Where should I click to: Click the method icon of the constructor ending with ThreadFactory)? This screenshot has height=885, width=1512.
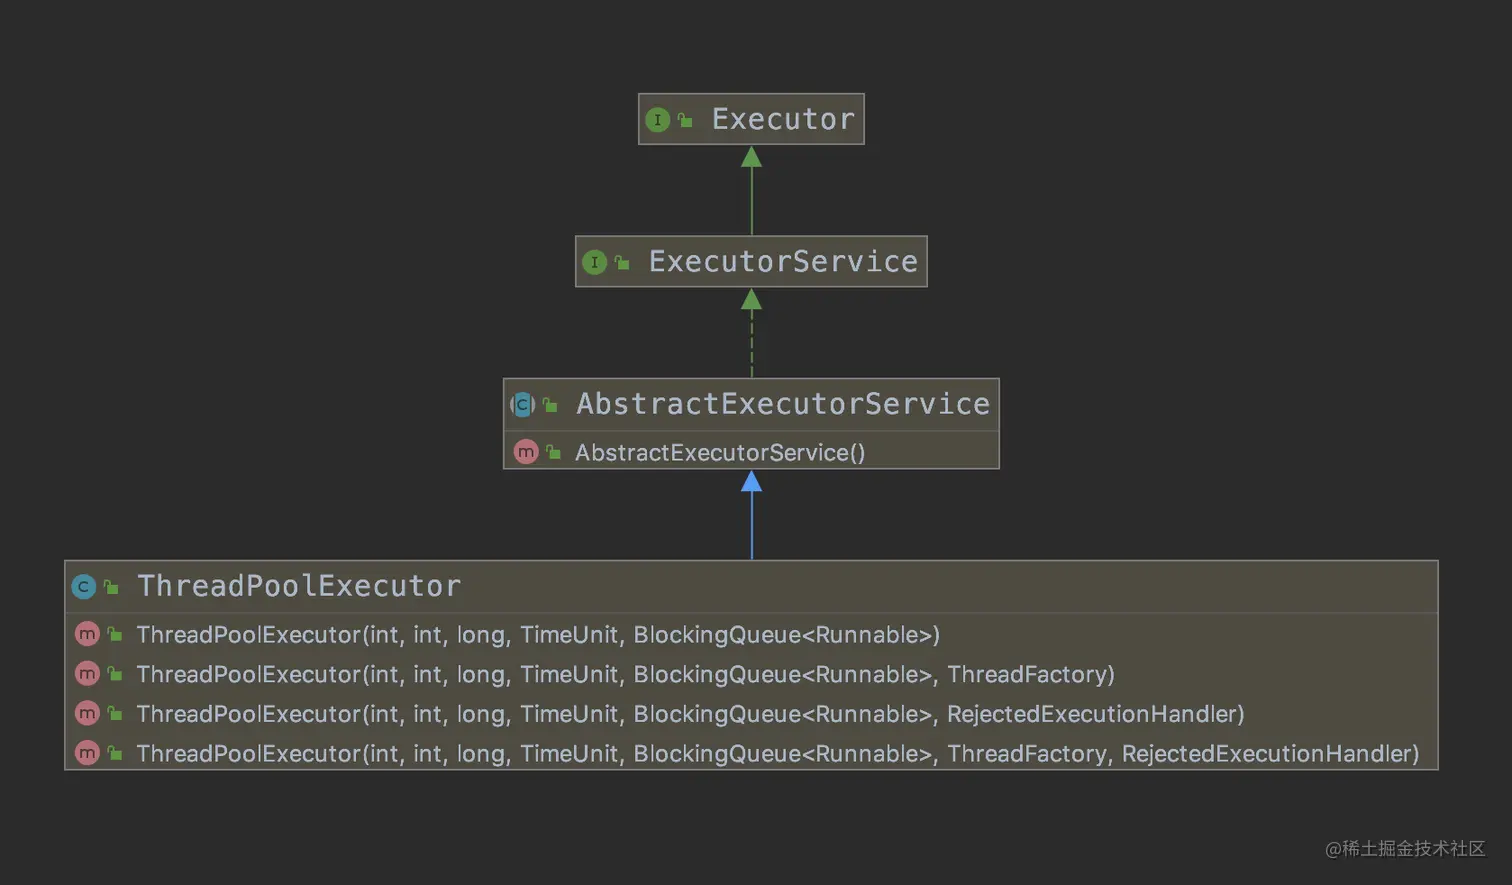(x=87, y=674)
